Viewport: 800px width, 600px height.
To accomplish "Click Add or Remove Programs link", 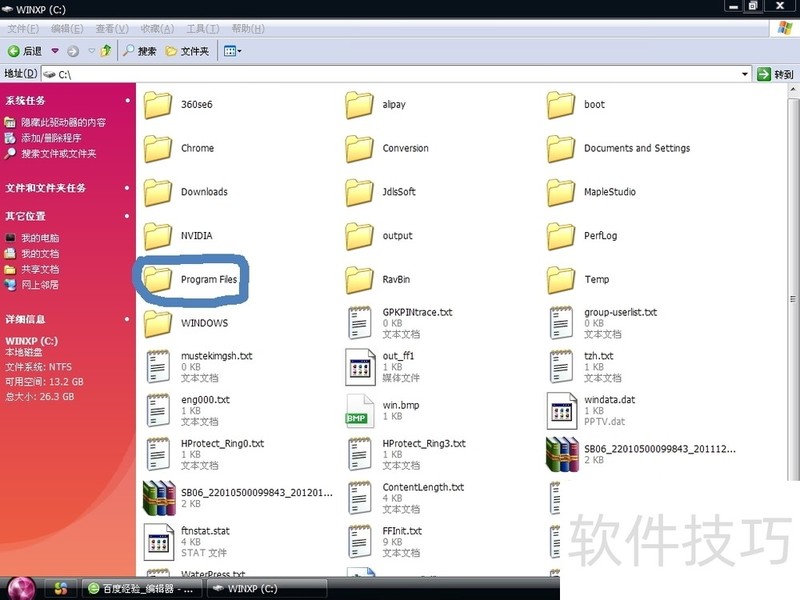I will click(43, 138).
